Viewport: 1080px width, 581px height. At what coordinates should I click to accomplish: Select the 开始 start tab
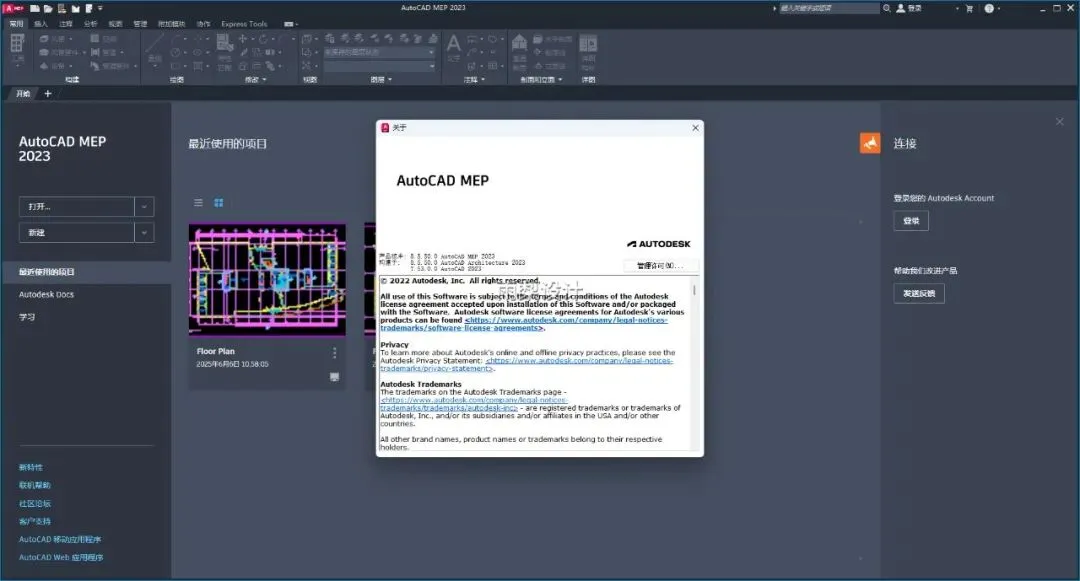click(x=23, y=94)
